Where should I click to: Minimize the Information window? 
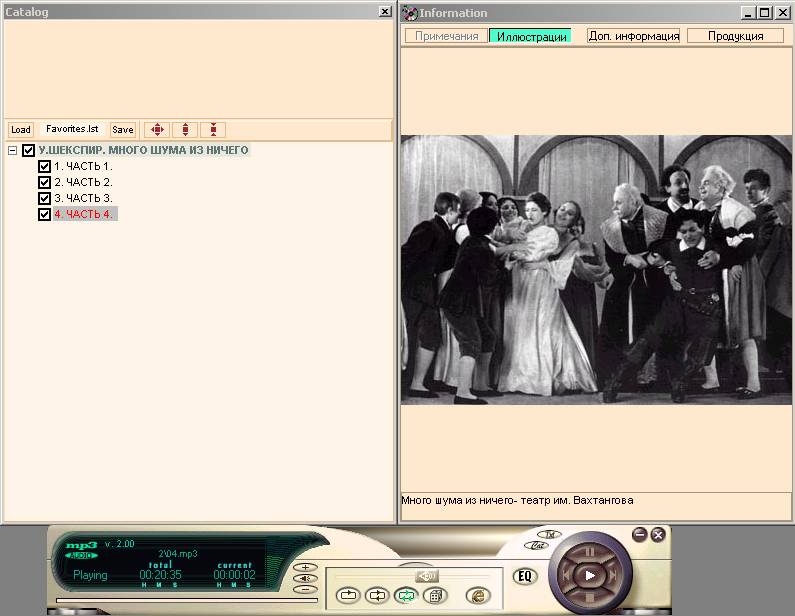[x=748, y=13]
